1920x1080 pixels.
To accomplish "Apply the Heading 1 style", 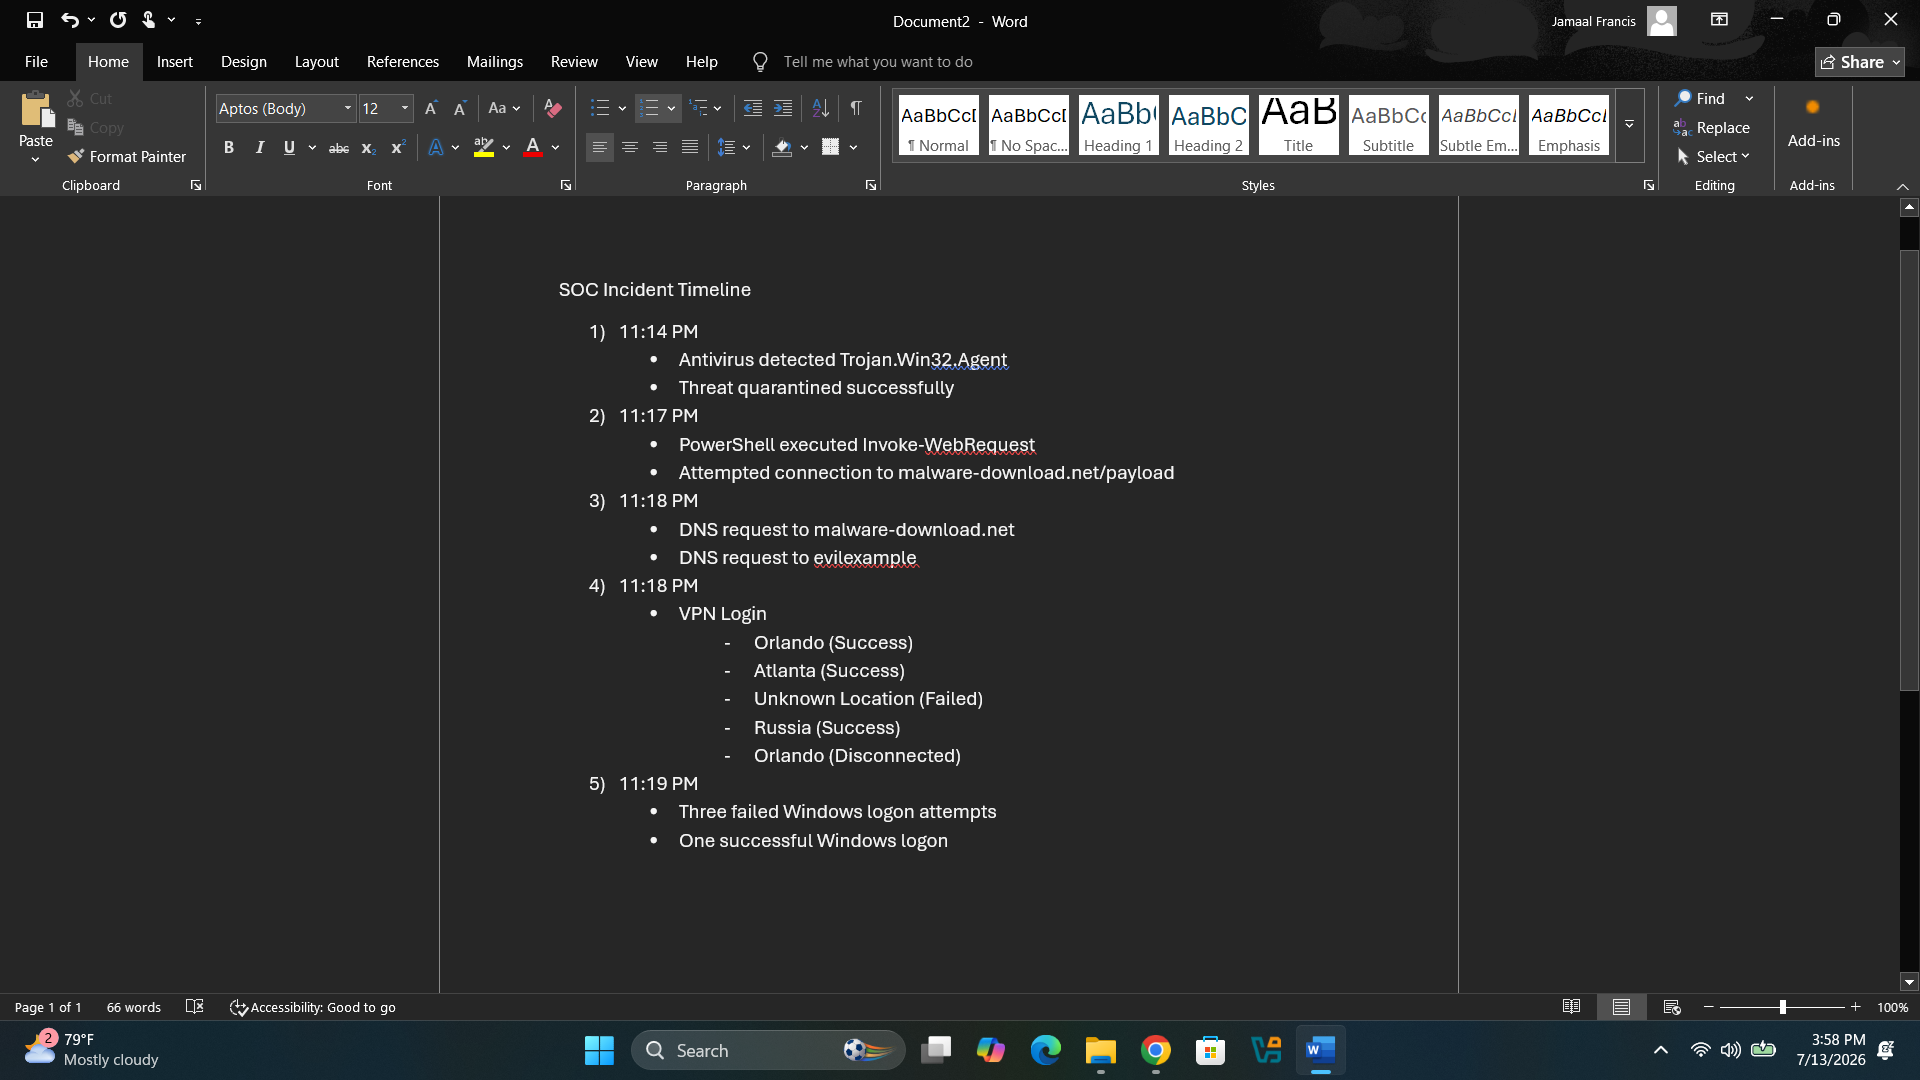I will 1118,125.
